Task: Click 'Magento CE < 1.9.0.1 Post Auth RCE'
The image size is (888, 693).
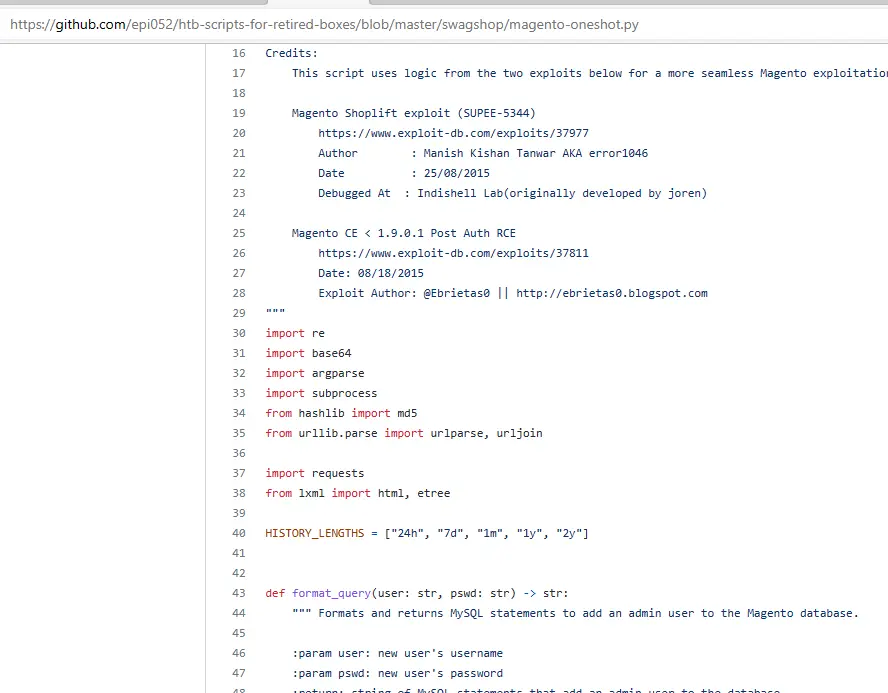Action: tap(404, 233)
